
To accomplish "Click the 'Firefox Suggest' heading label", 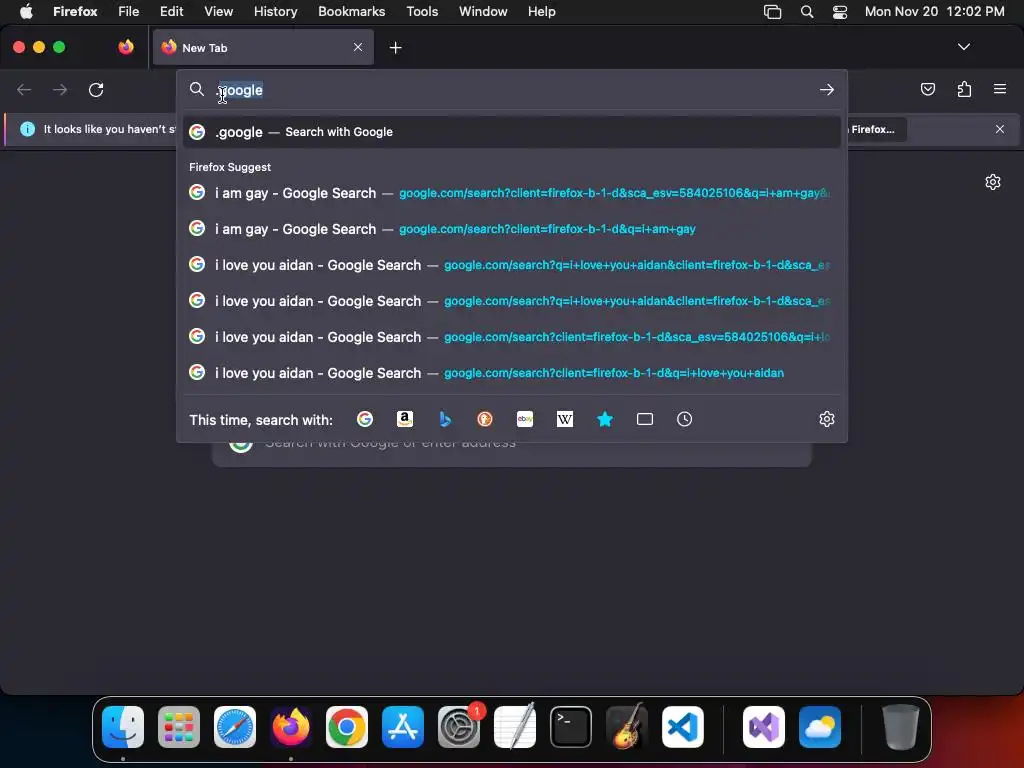I will coord(230,167).
